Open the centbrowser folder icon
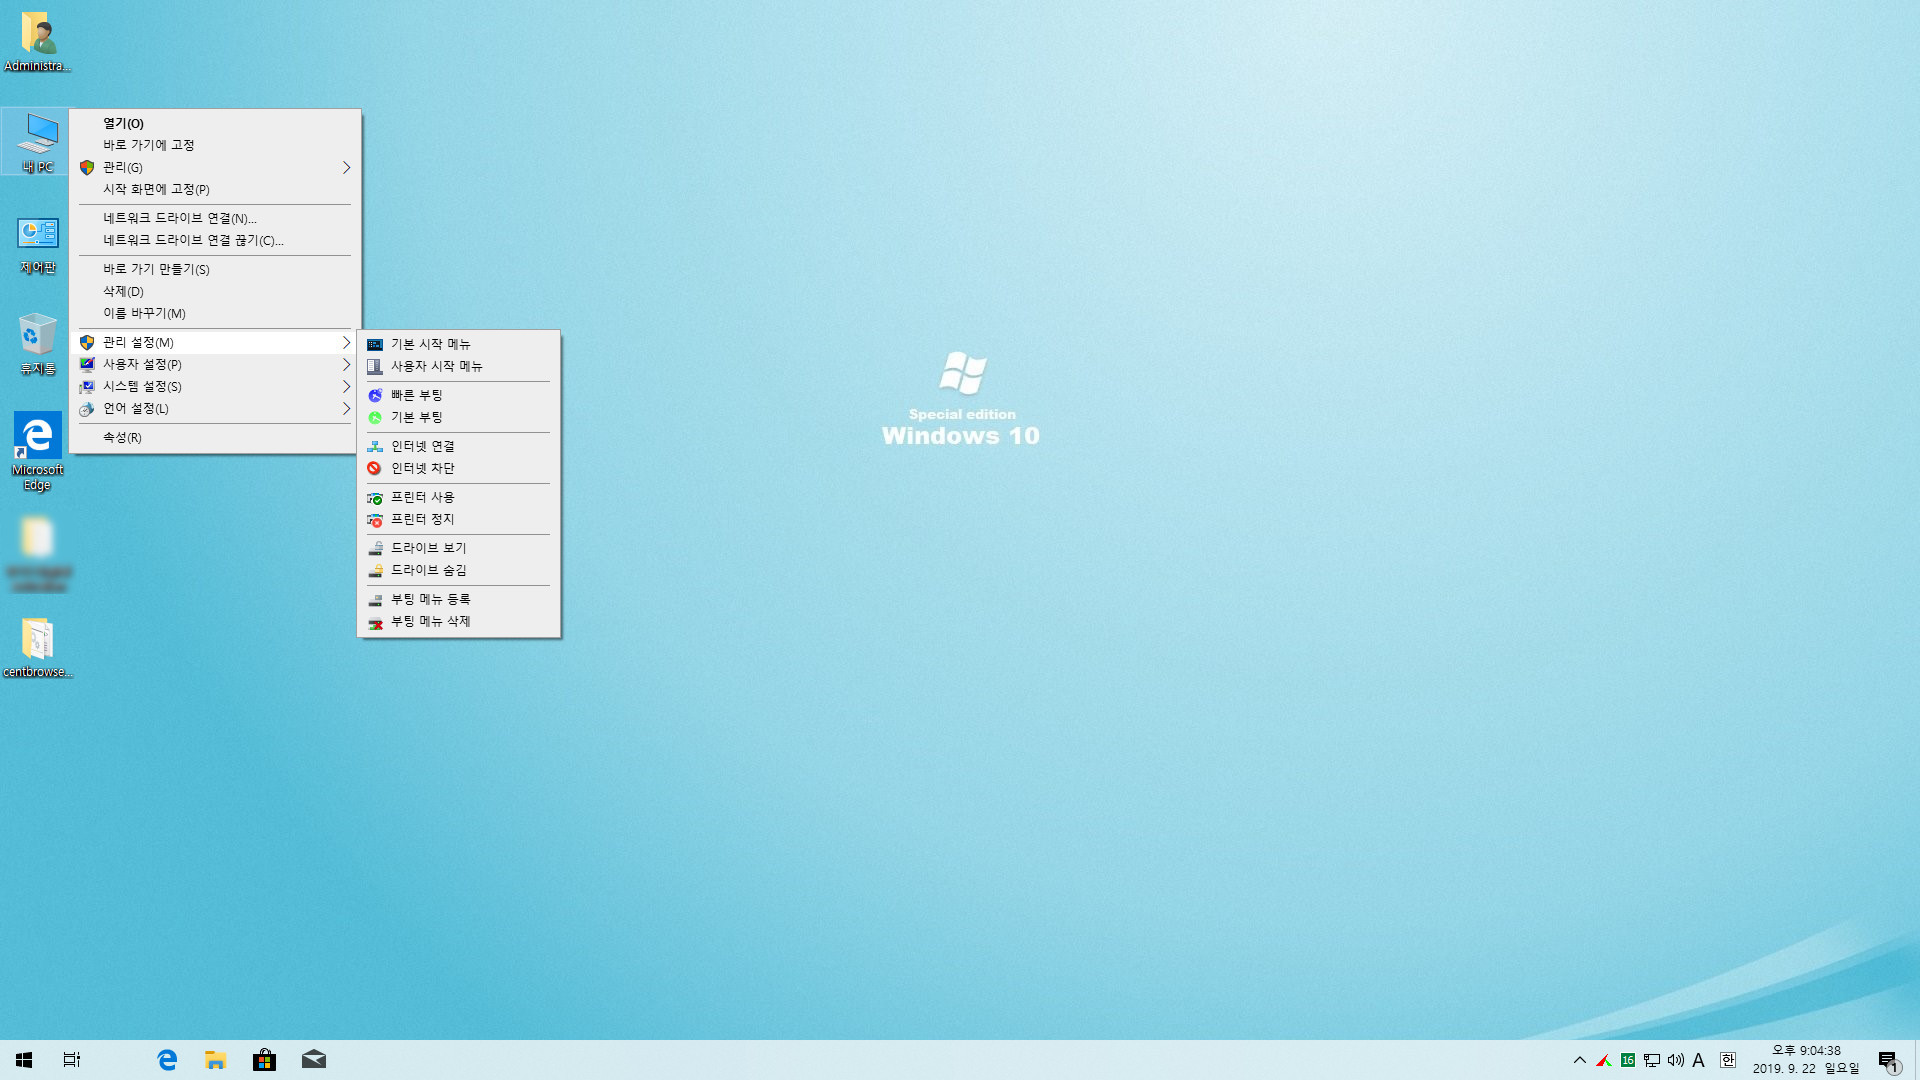Image resolution: width=1920 pixels, height=1080 pixels. pyautogui.click(x=37, y=648)
